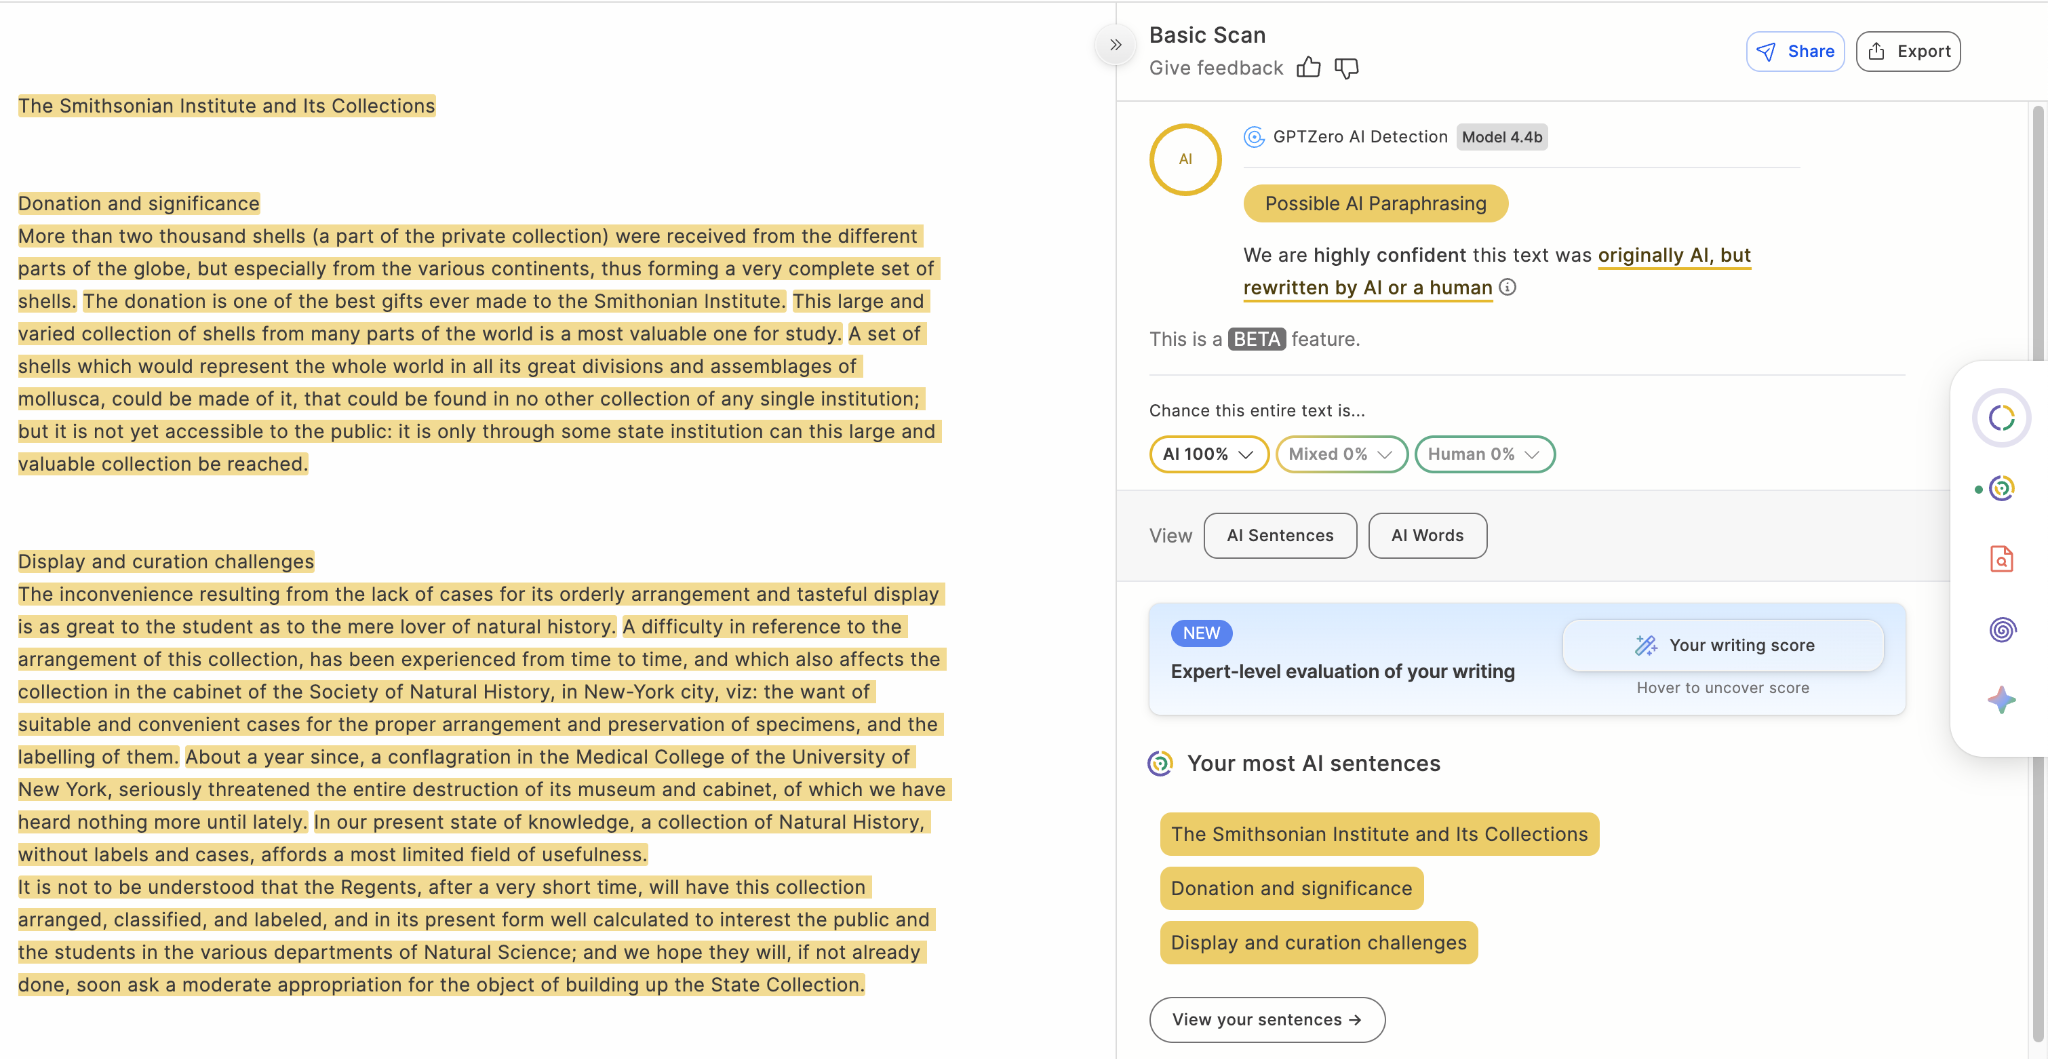Click the thumbs down feedback icon
Screen dimensions: 2048x1059
point(1347,68)
